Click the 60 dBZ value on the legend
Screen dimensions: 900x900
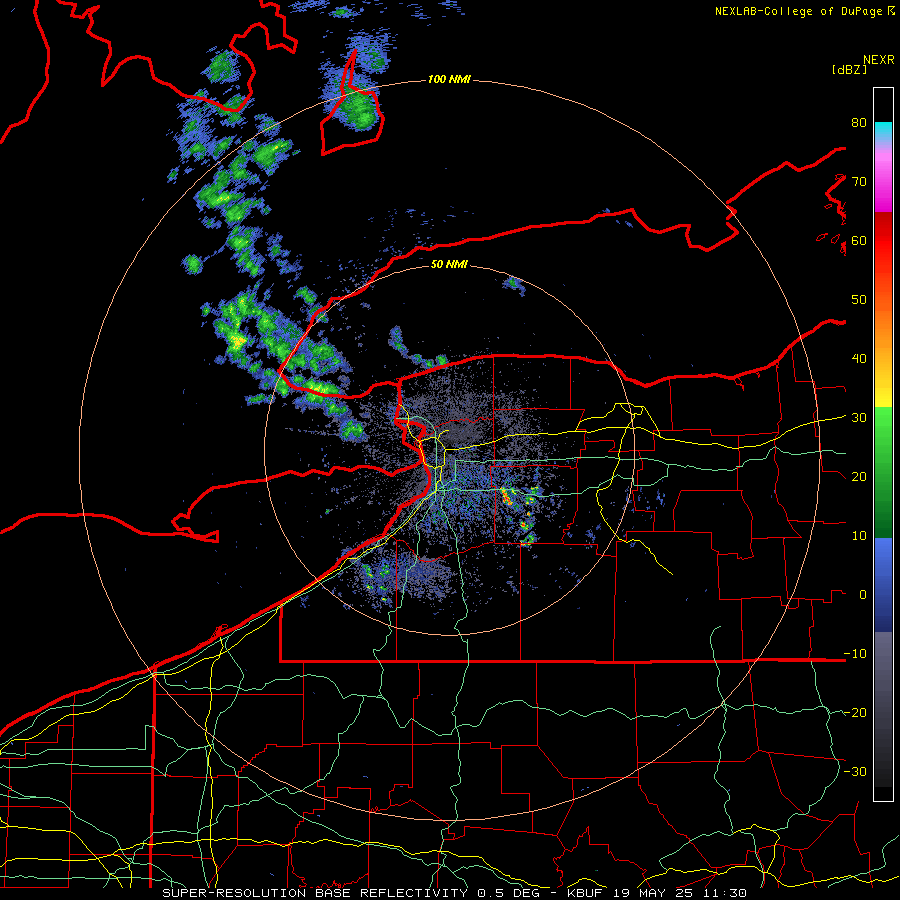click(x=859, y=240)
